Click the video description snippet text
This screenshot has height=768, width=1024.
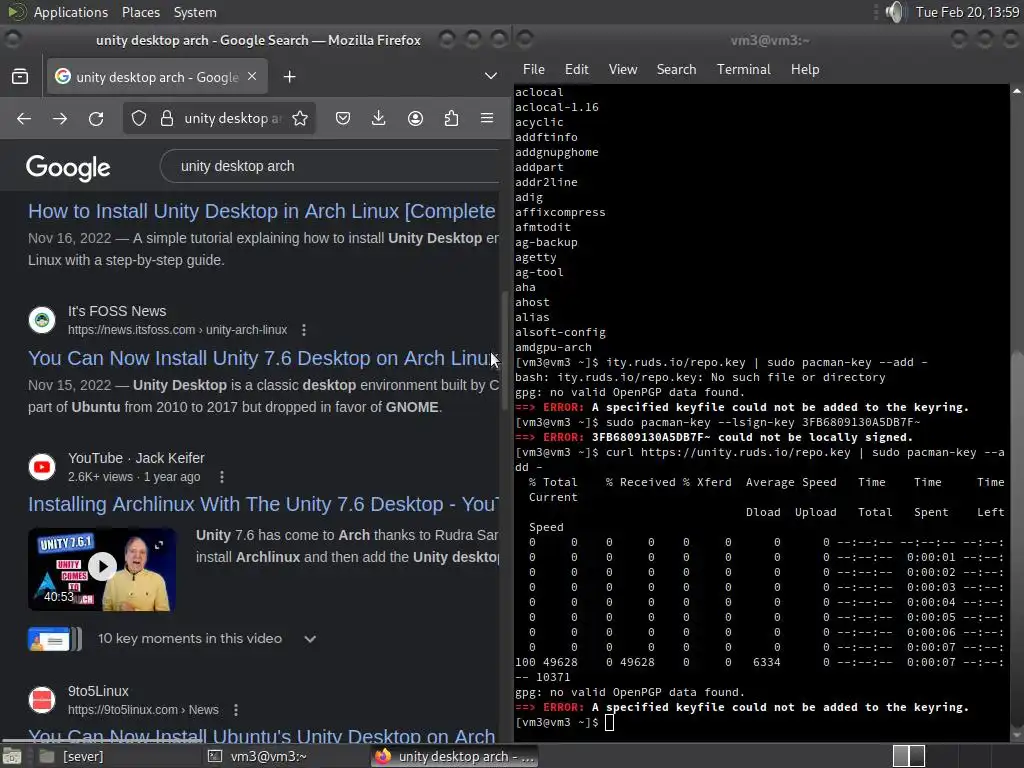click(347, 546)
